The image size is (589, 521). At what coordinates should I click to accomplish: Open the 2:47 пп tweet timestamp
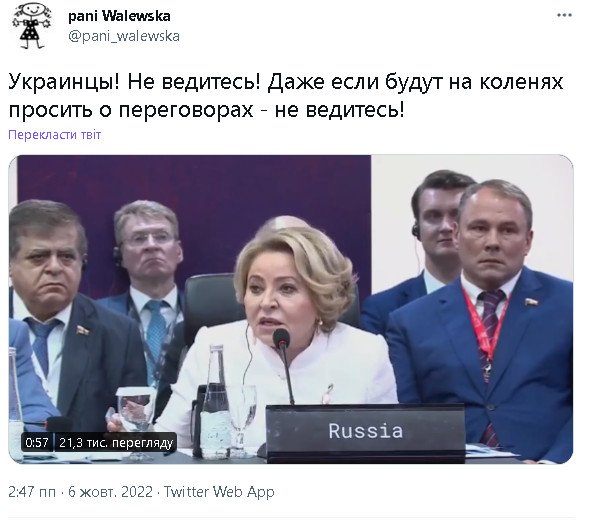click(32, 492)
